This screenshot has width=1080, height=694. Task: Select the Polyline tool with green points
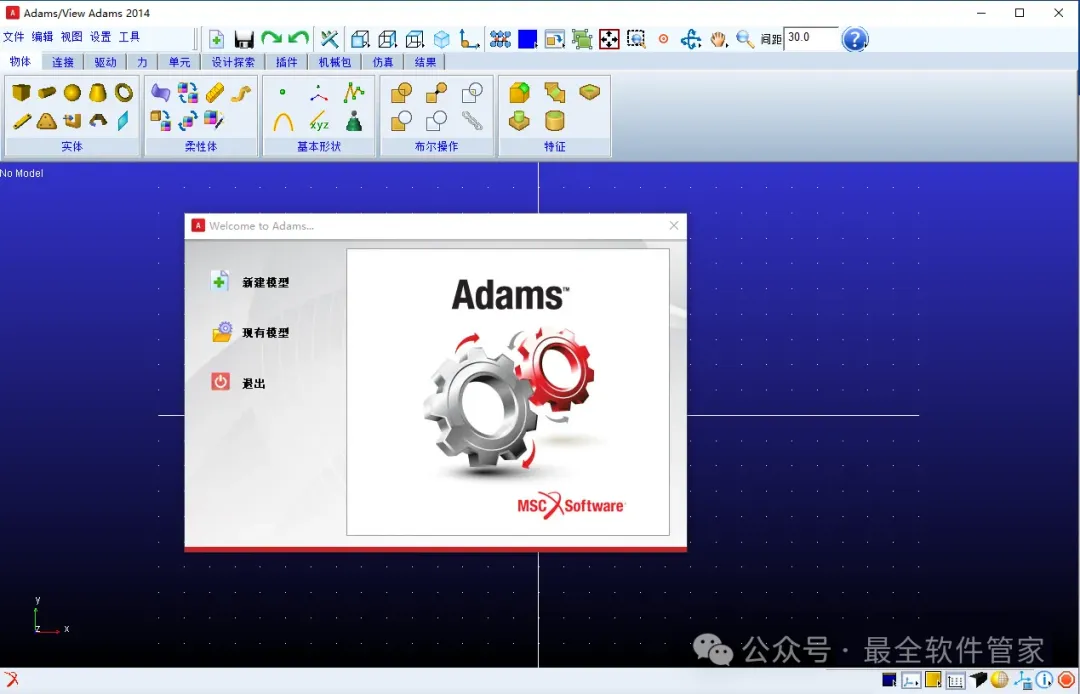[353, 92]
